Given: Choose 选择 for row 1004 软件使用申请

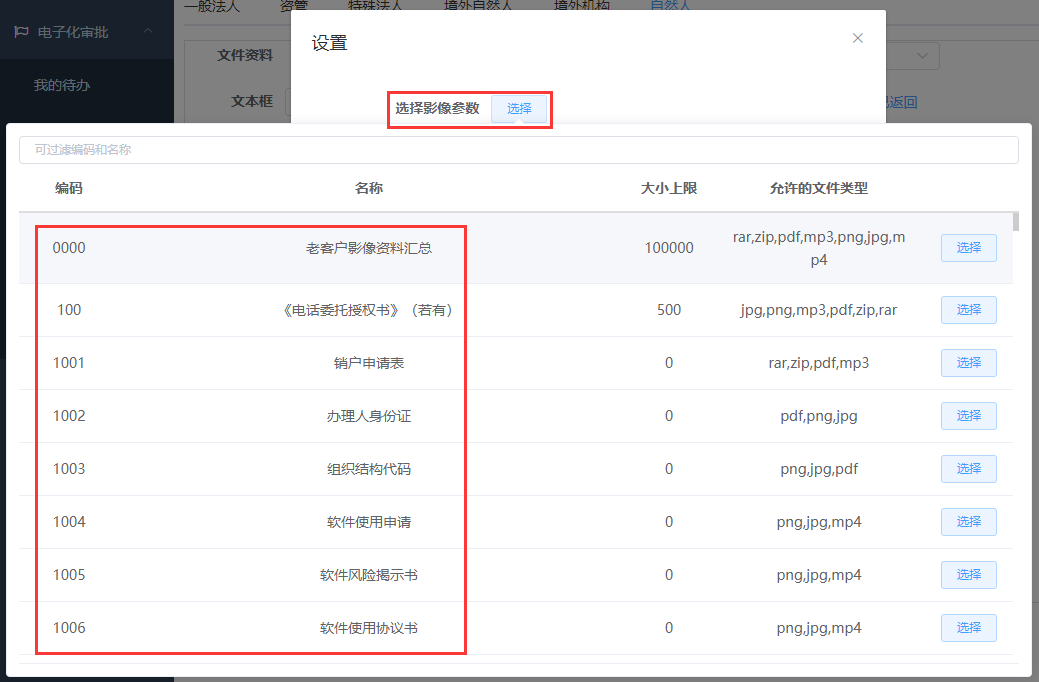Looking at the screenshot, I should pos(969,522).
